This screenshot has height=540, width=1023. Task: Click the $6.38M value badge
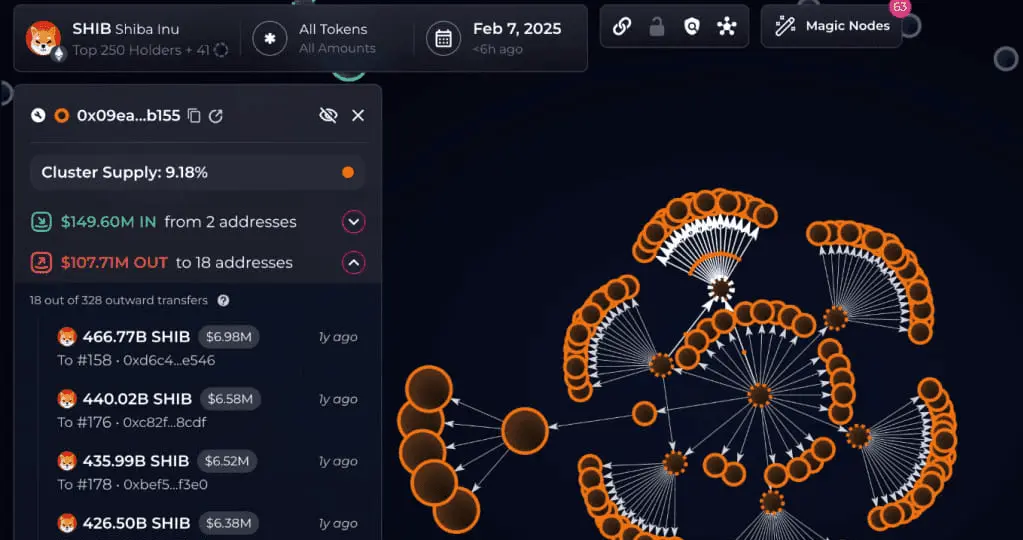228,523
